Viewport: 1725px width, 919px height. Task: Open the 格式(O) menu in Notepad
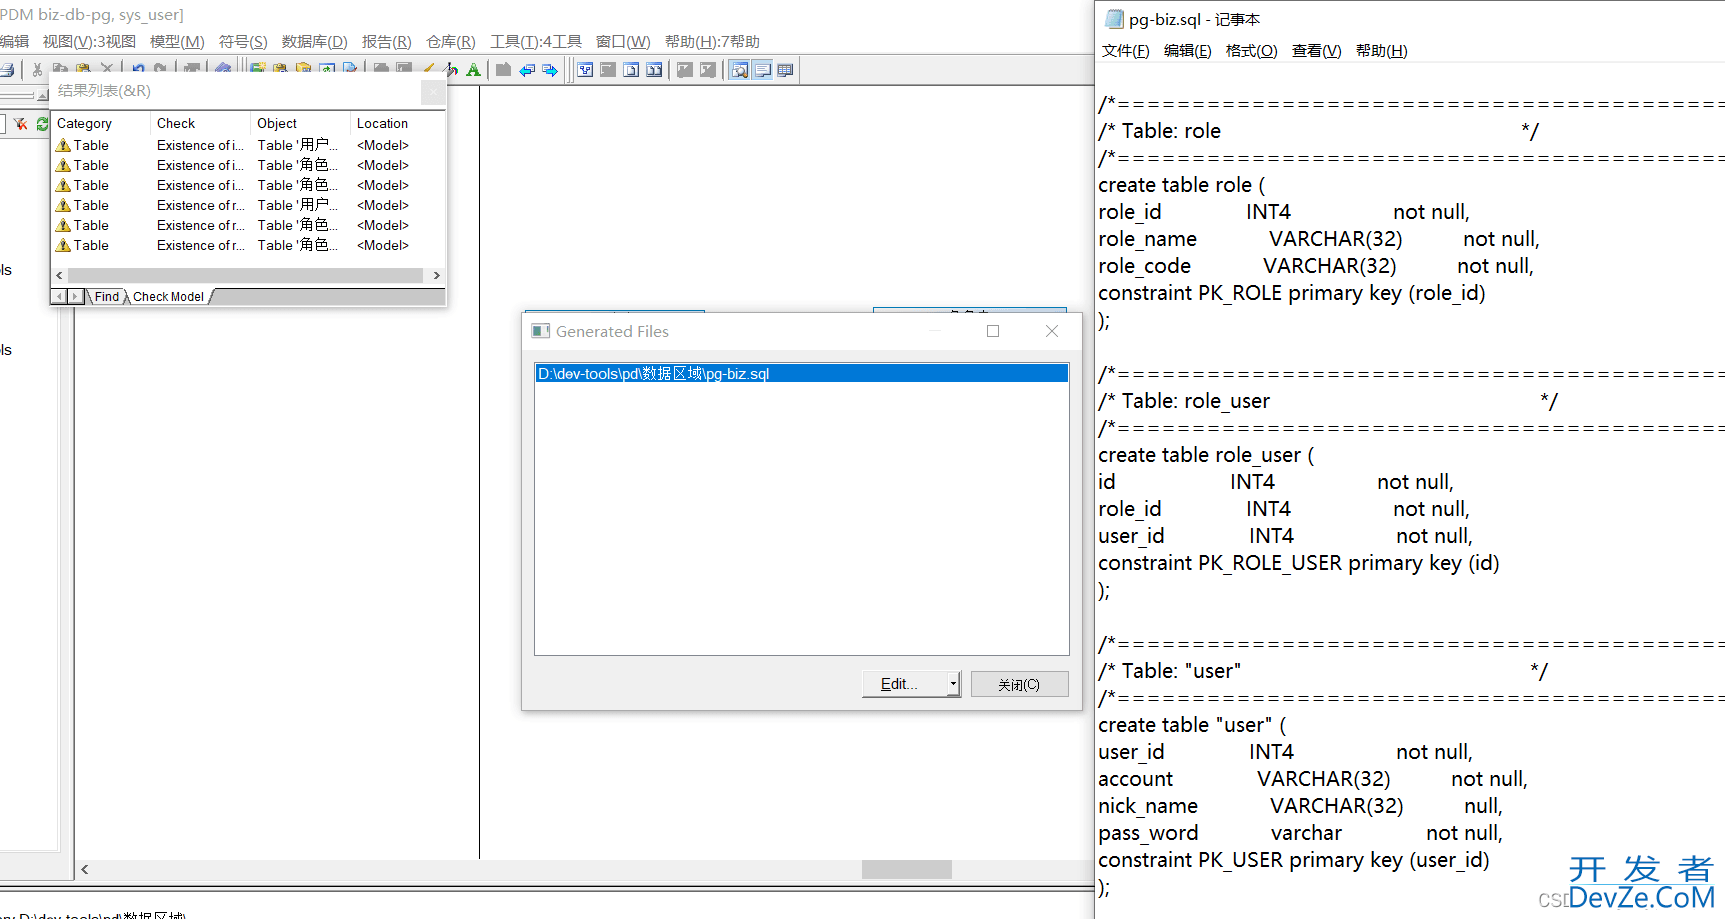coord(1251,51)
